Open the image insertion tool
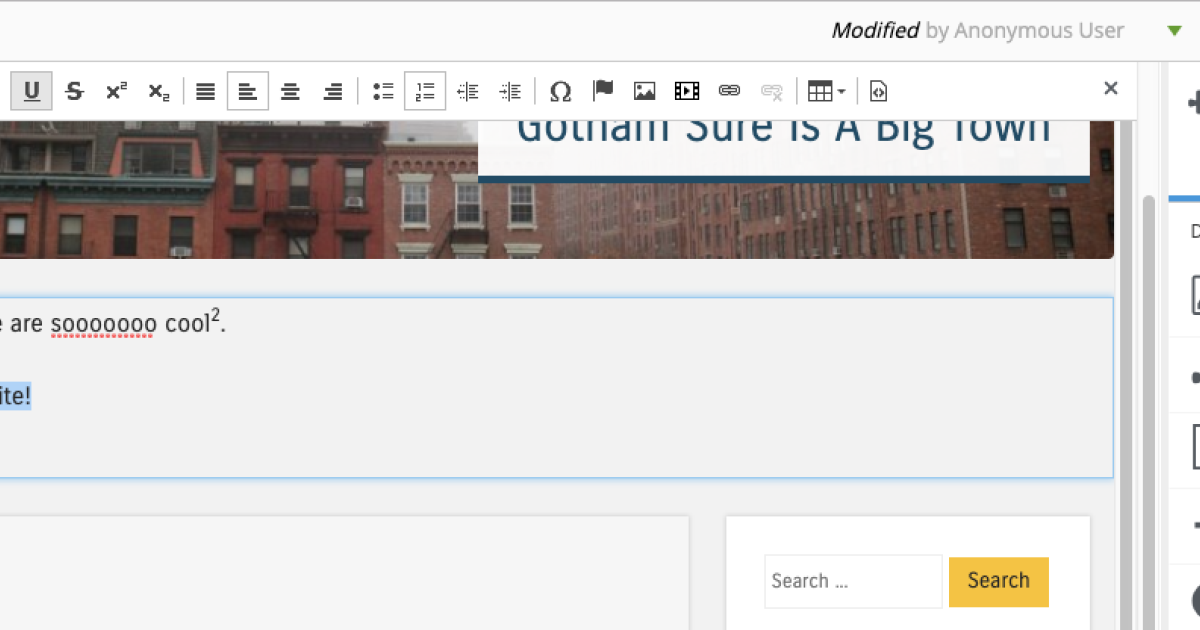1200x630 pixels. [x=644, y=91]
